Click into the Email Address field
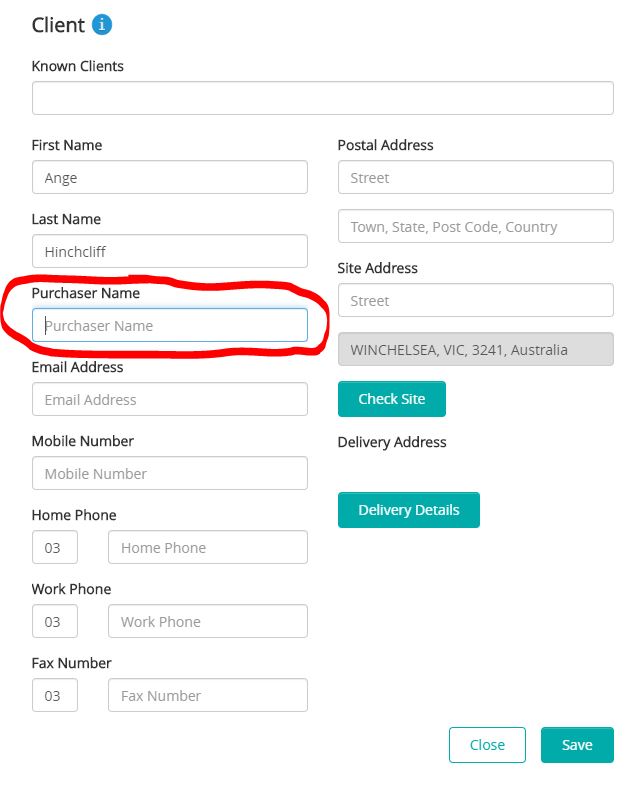 169,400
